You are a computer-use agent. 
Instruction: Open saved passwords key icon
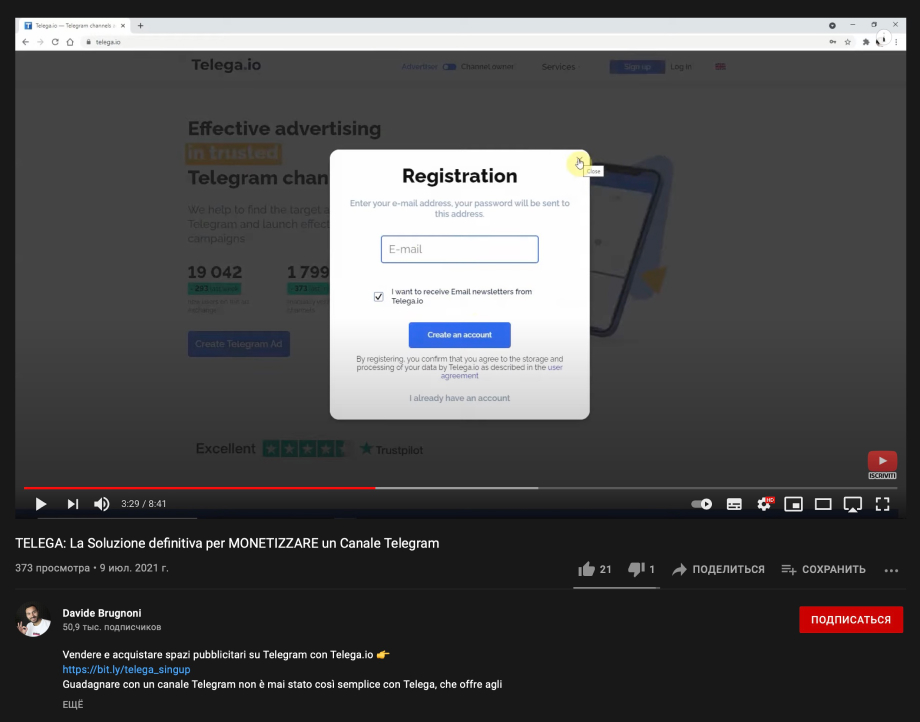coord(833,42)
